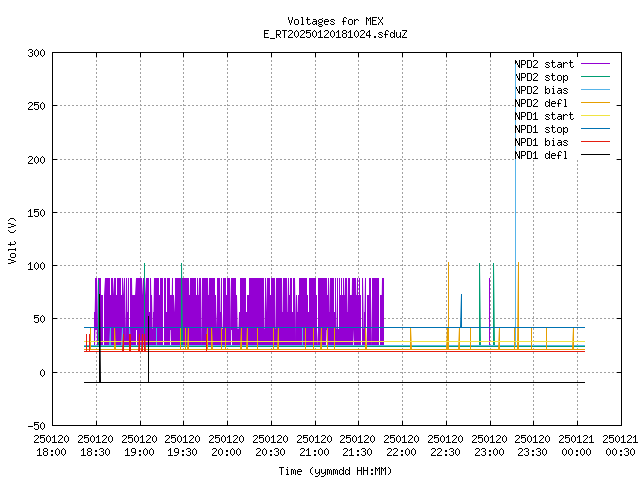Screen dimensions: 640x480
Task: Click the y-axis tick value 0
Action: pyautogui.click(x=42, y=373)
